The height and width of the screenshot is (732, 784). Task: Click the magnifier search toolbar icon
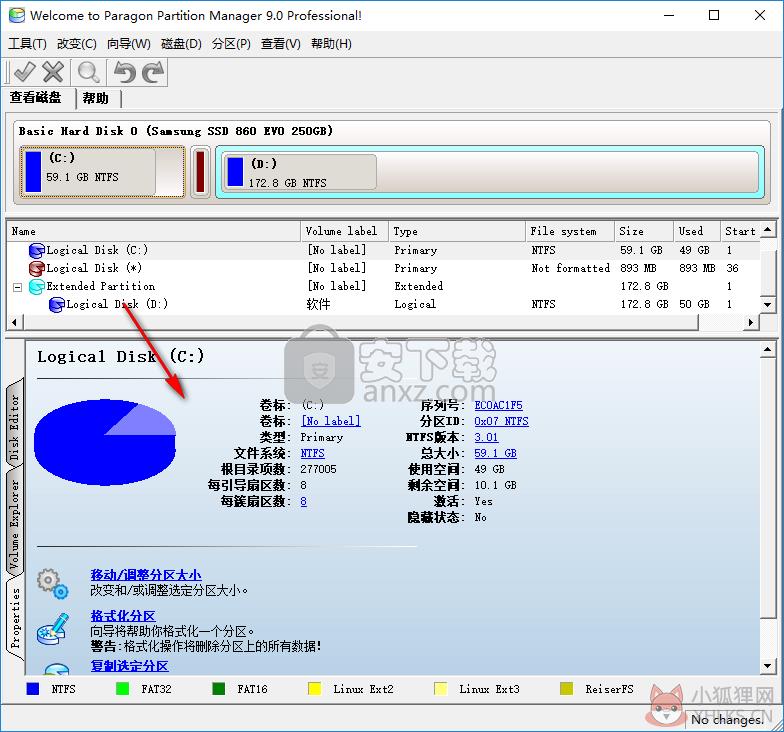(x=88, y=72)
